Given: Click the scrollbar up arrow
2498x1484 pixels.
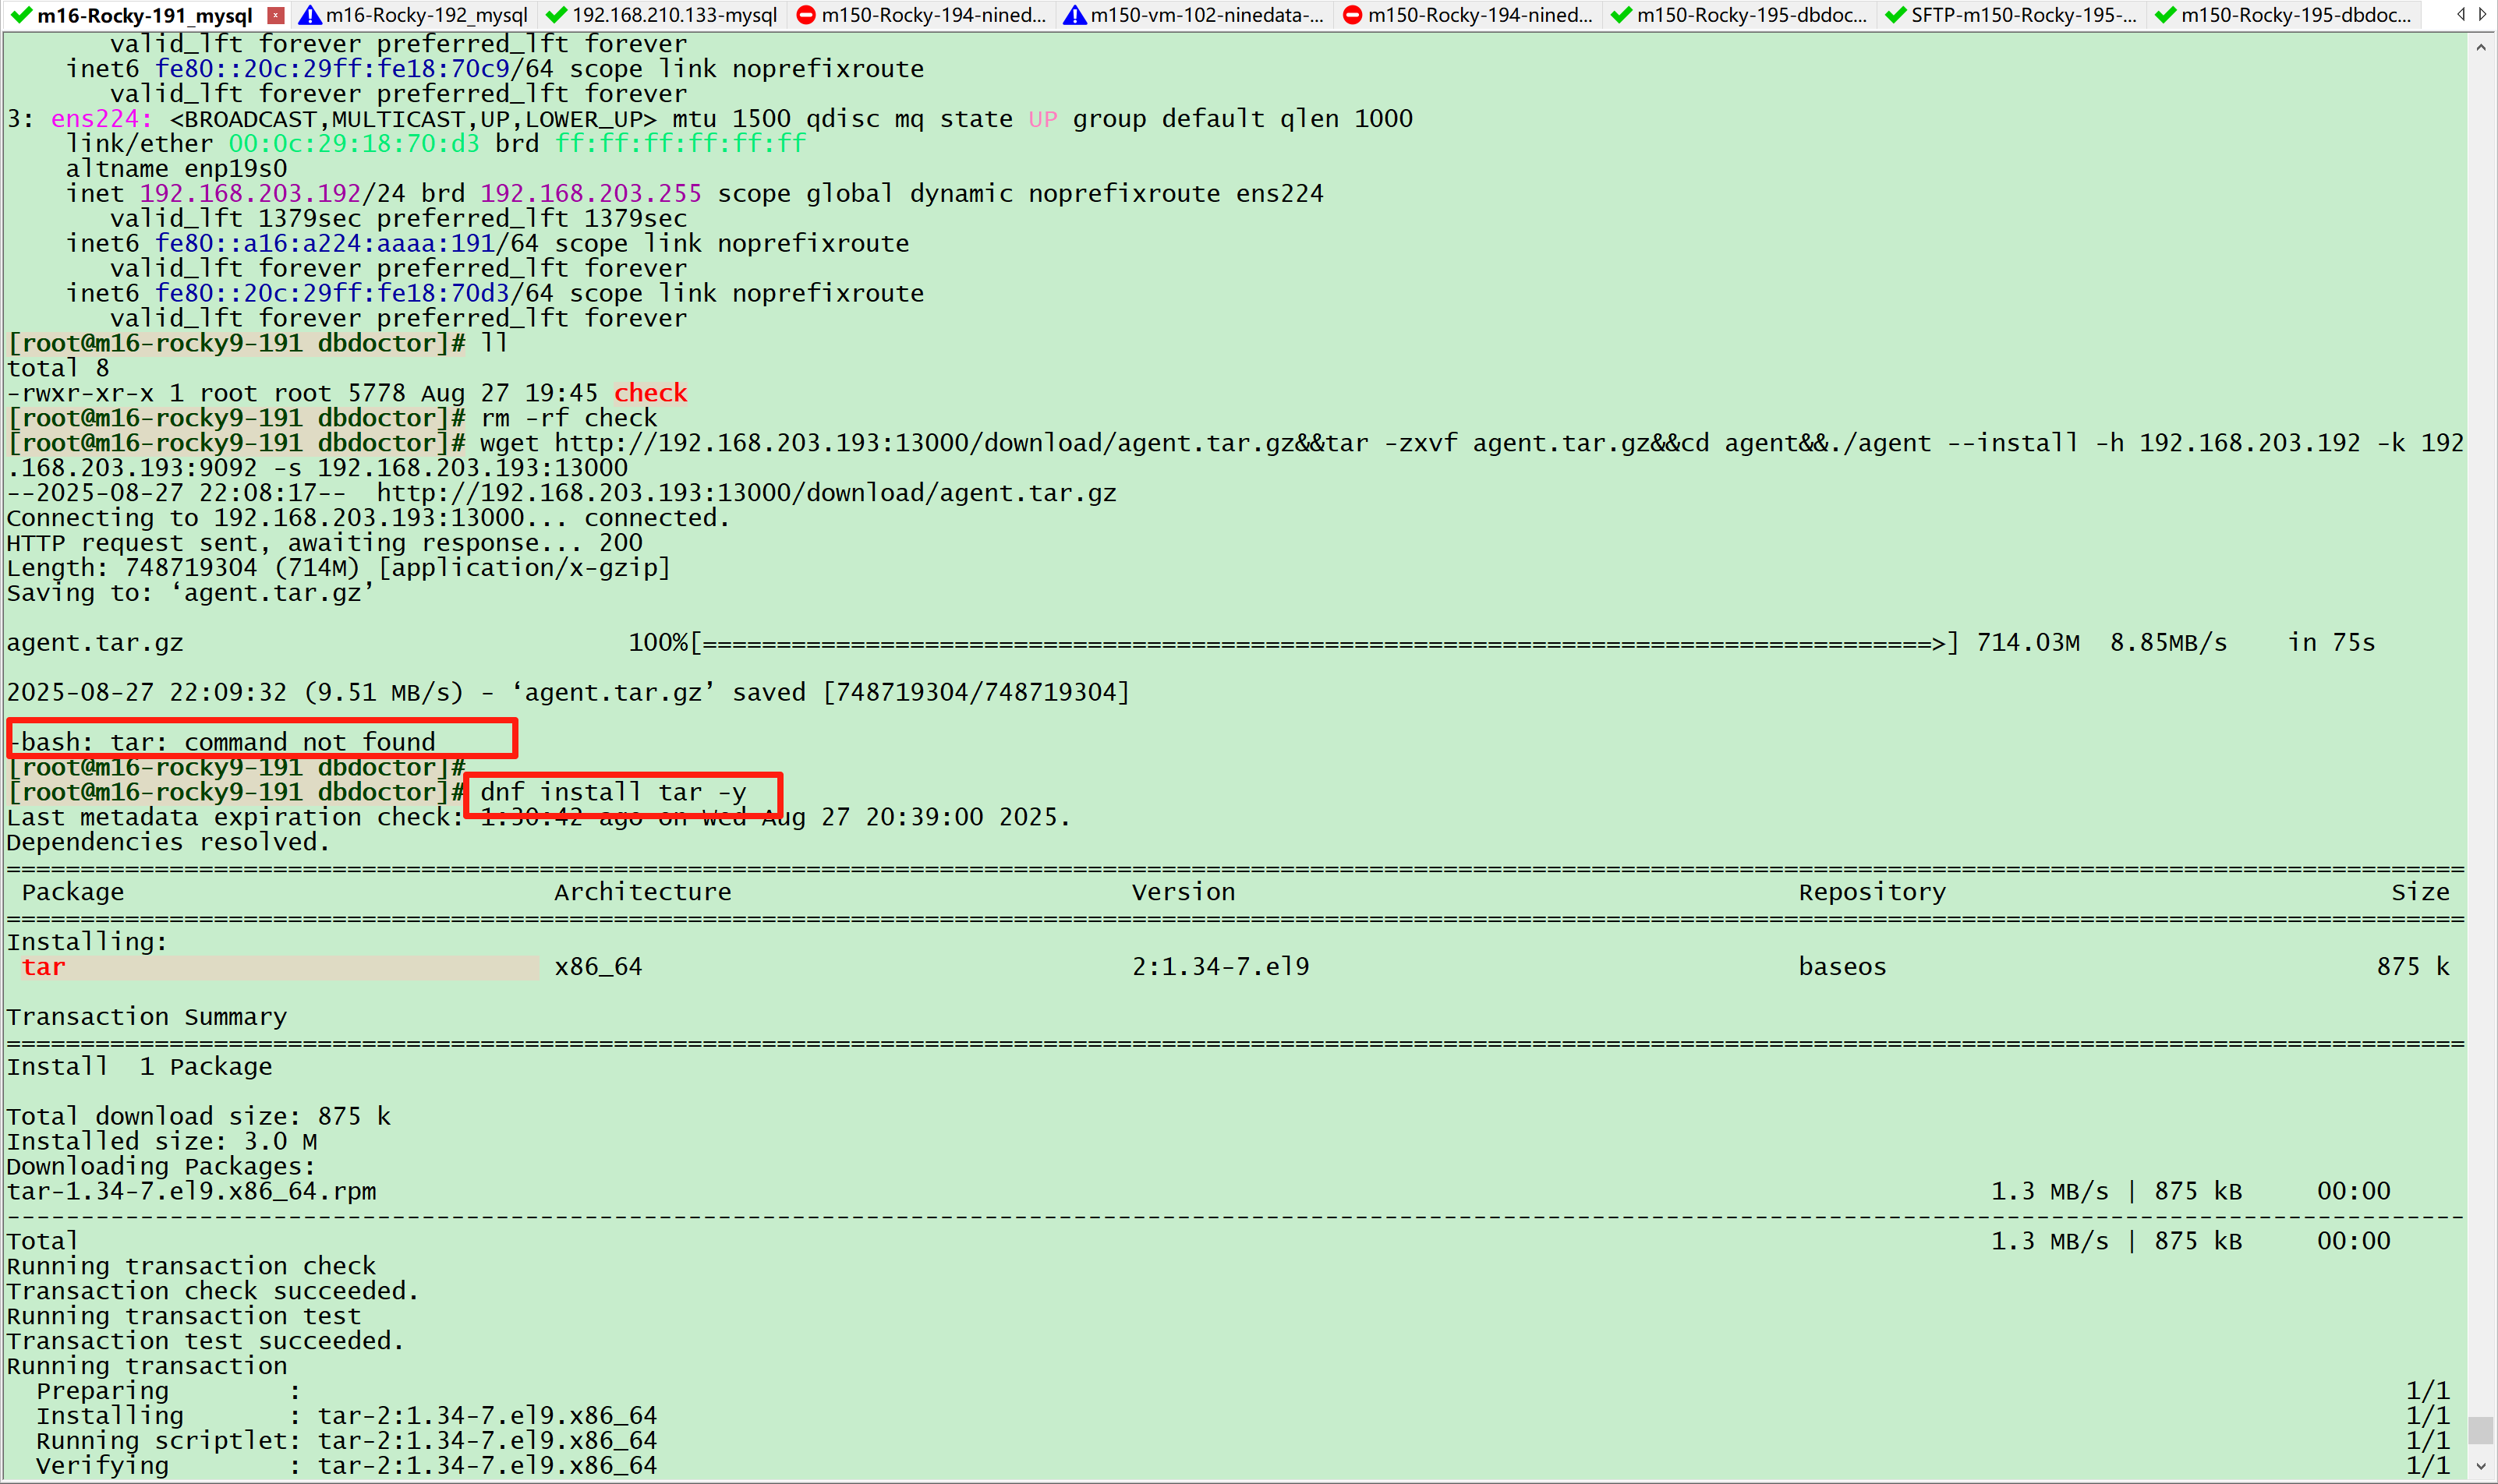Looking at the screenshot, I should click(x=2481, y=47).
